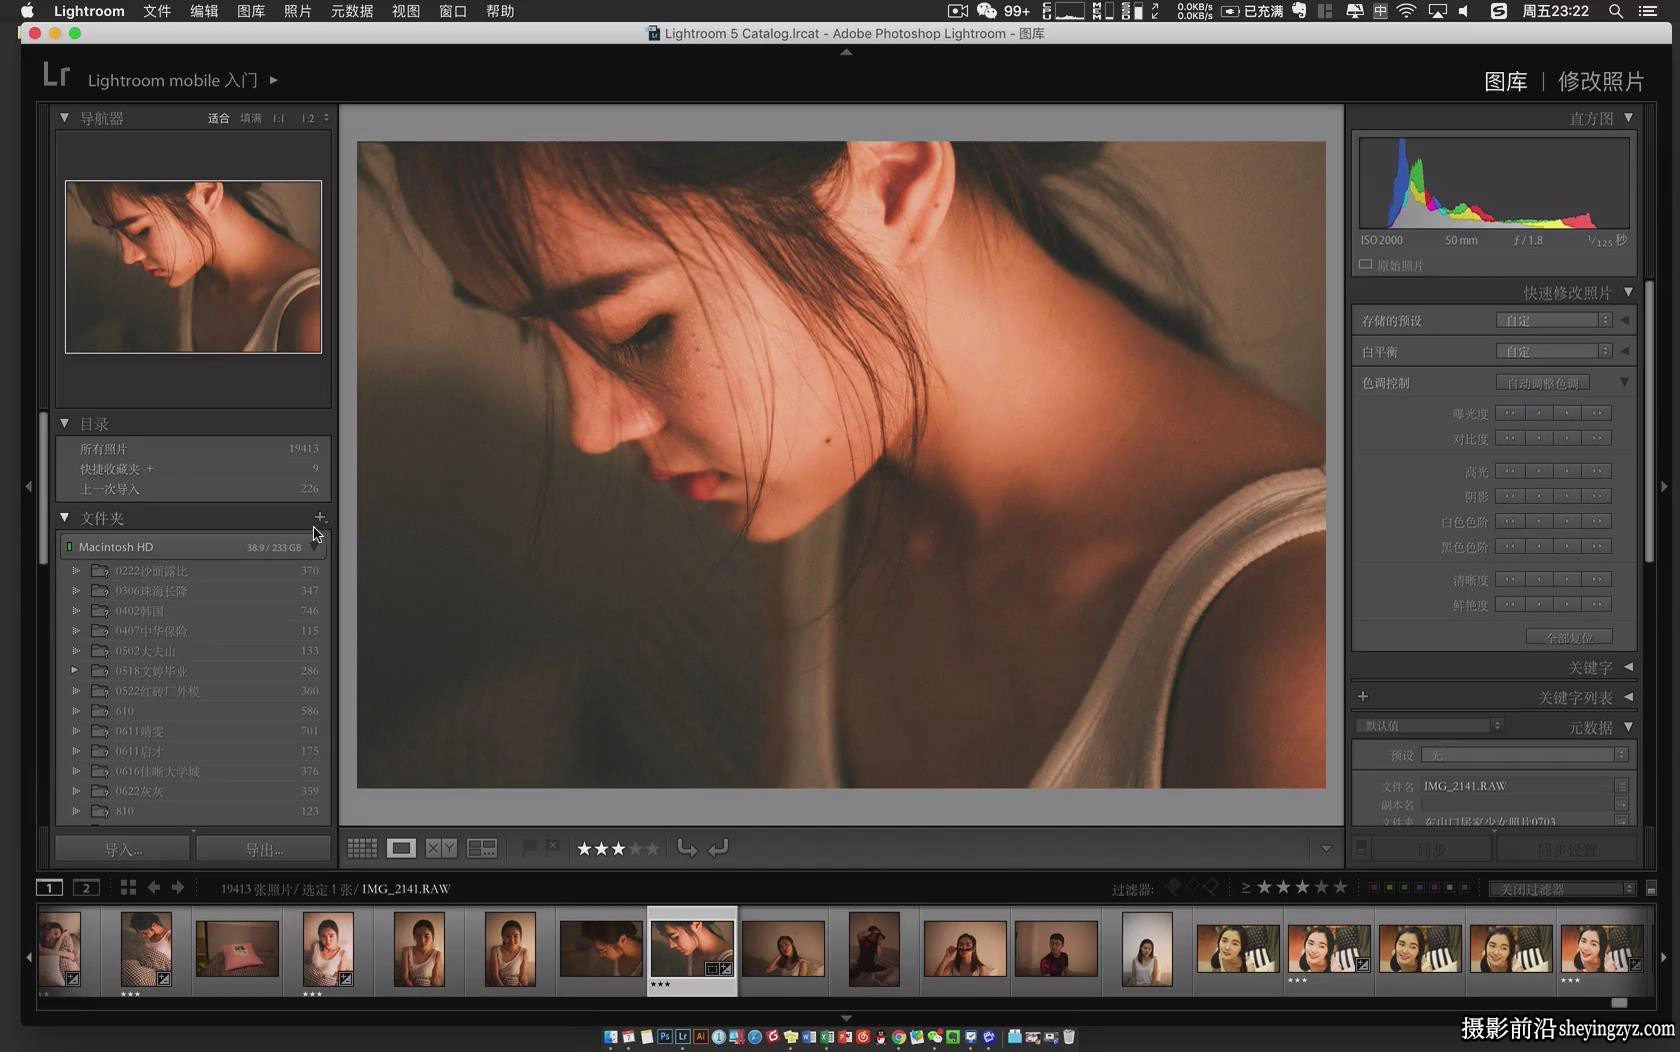Expand the 0518 folder in the tree
Image resolution: width=1680 pixels, height=1052 pixels.
click(x=75, y=670)
